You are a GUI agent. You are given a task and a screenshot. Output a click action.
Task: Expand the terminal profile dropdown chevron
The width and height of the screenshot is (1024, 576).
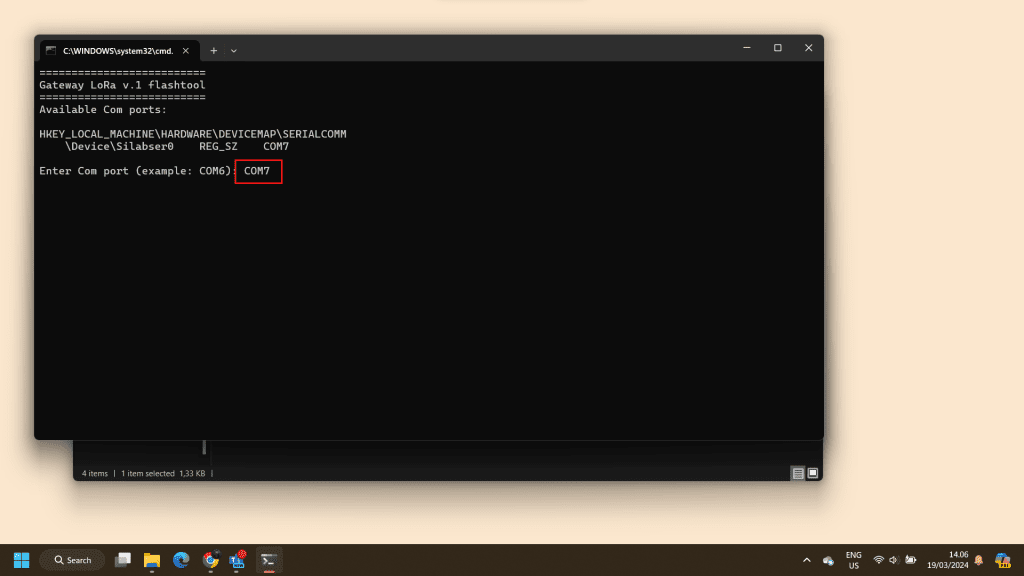(x=234, y=50)
